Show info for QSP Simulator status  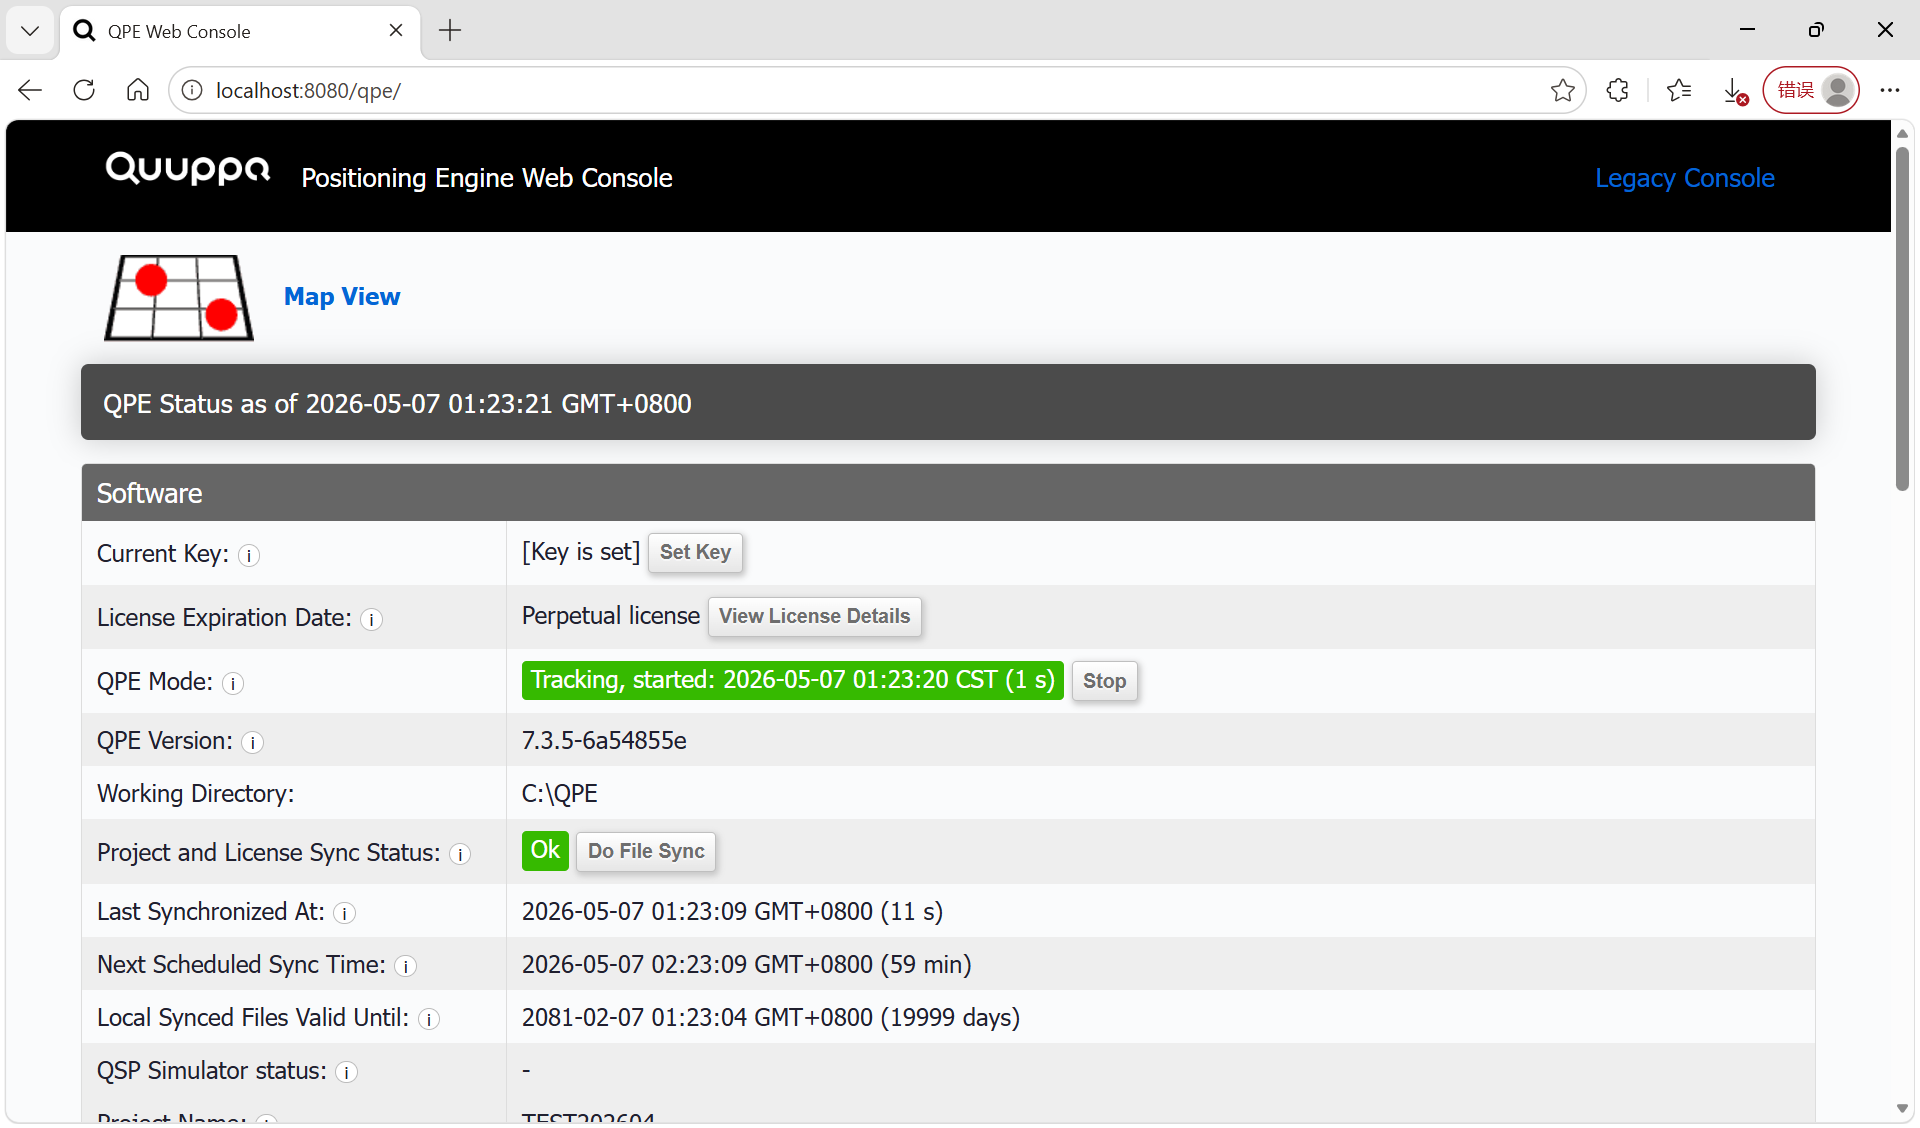tap(346, 1072)
